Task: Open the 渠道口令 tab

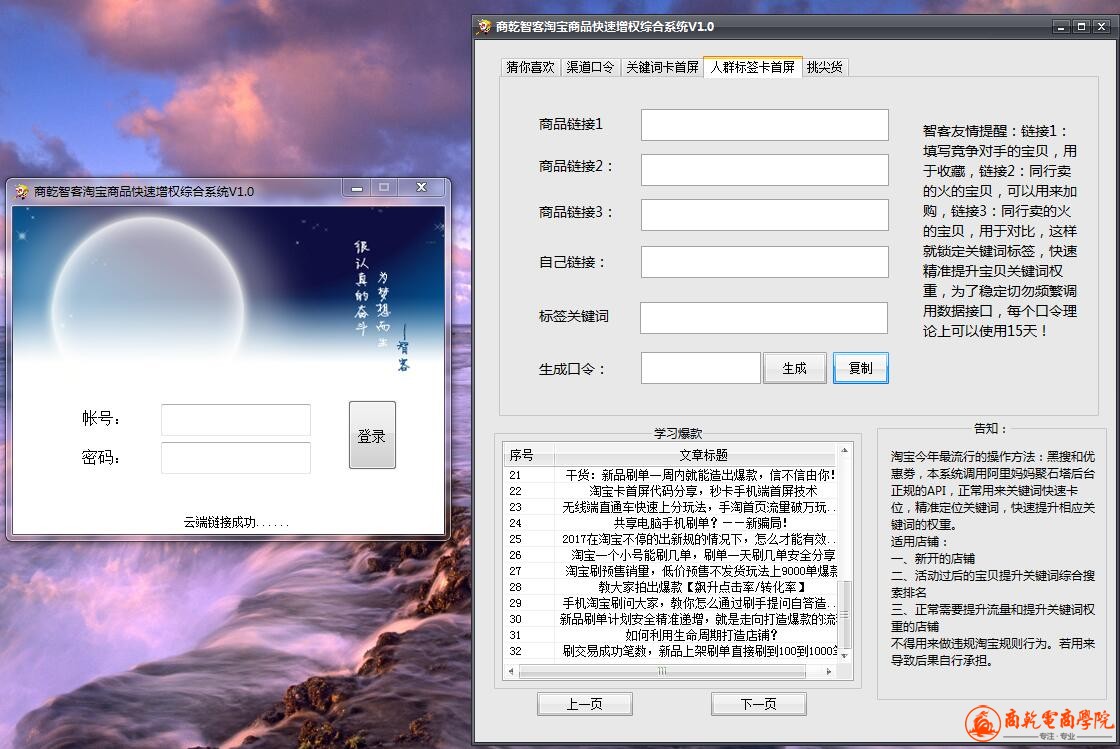Action: [590, 67]
